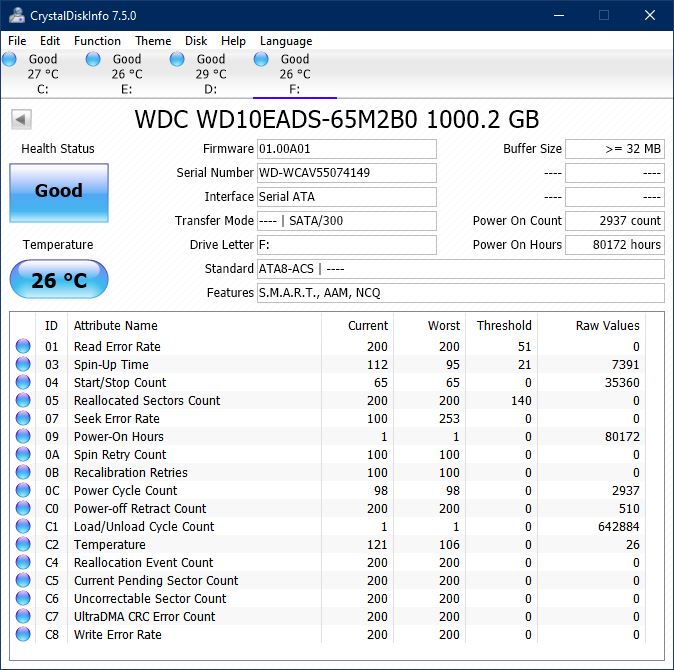674x670 pixels.
Task: Click the Buffer Size value field
Action: pos(615,149)
